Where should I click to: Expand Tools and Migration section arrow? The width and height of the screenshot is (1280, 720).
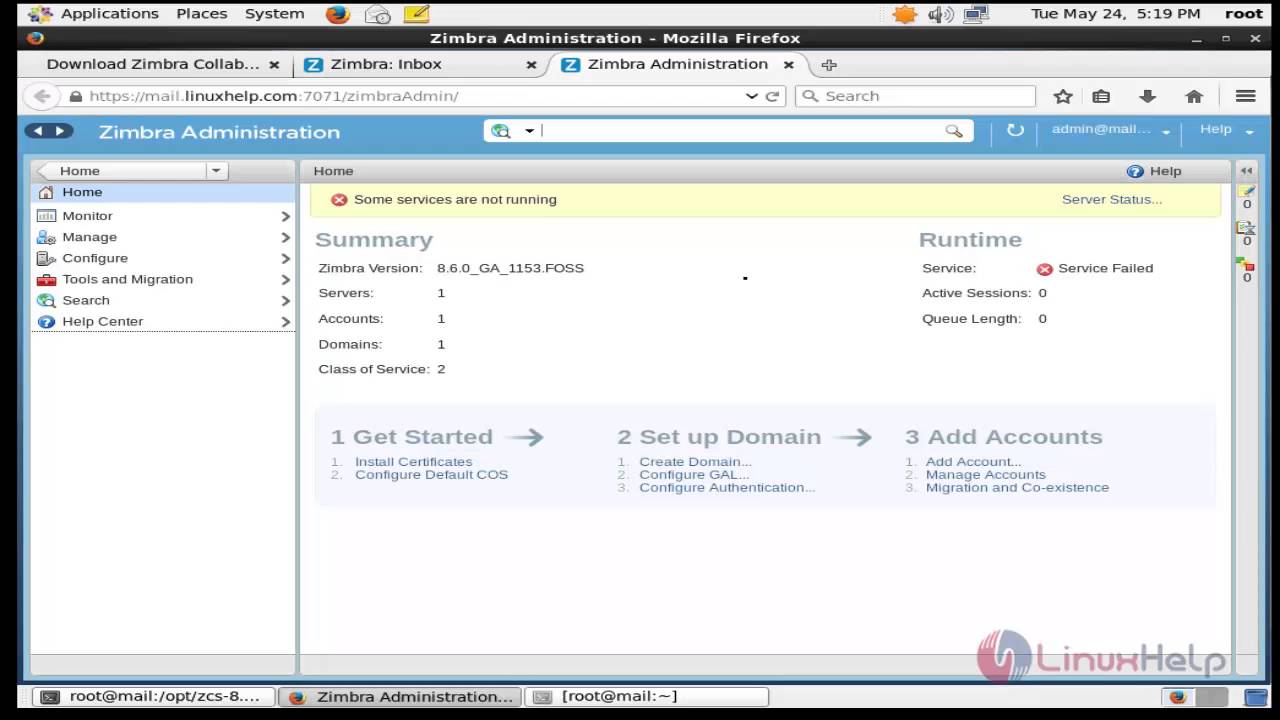285,280
